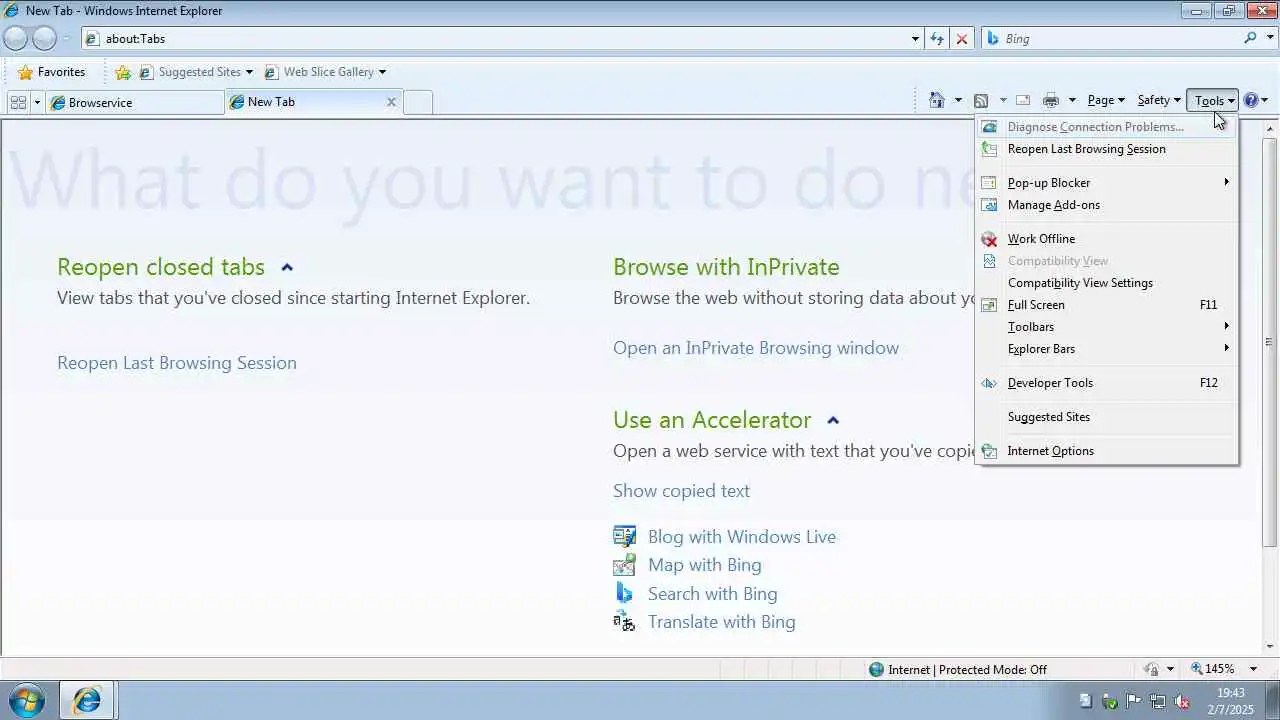Open the Print dropdown arrow
The width and height of the screenshot is (1280, 720).
click(1072, 100)
